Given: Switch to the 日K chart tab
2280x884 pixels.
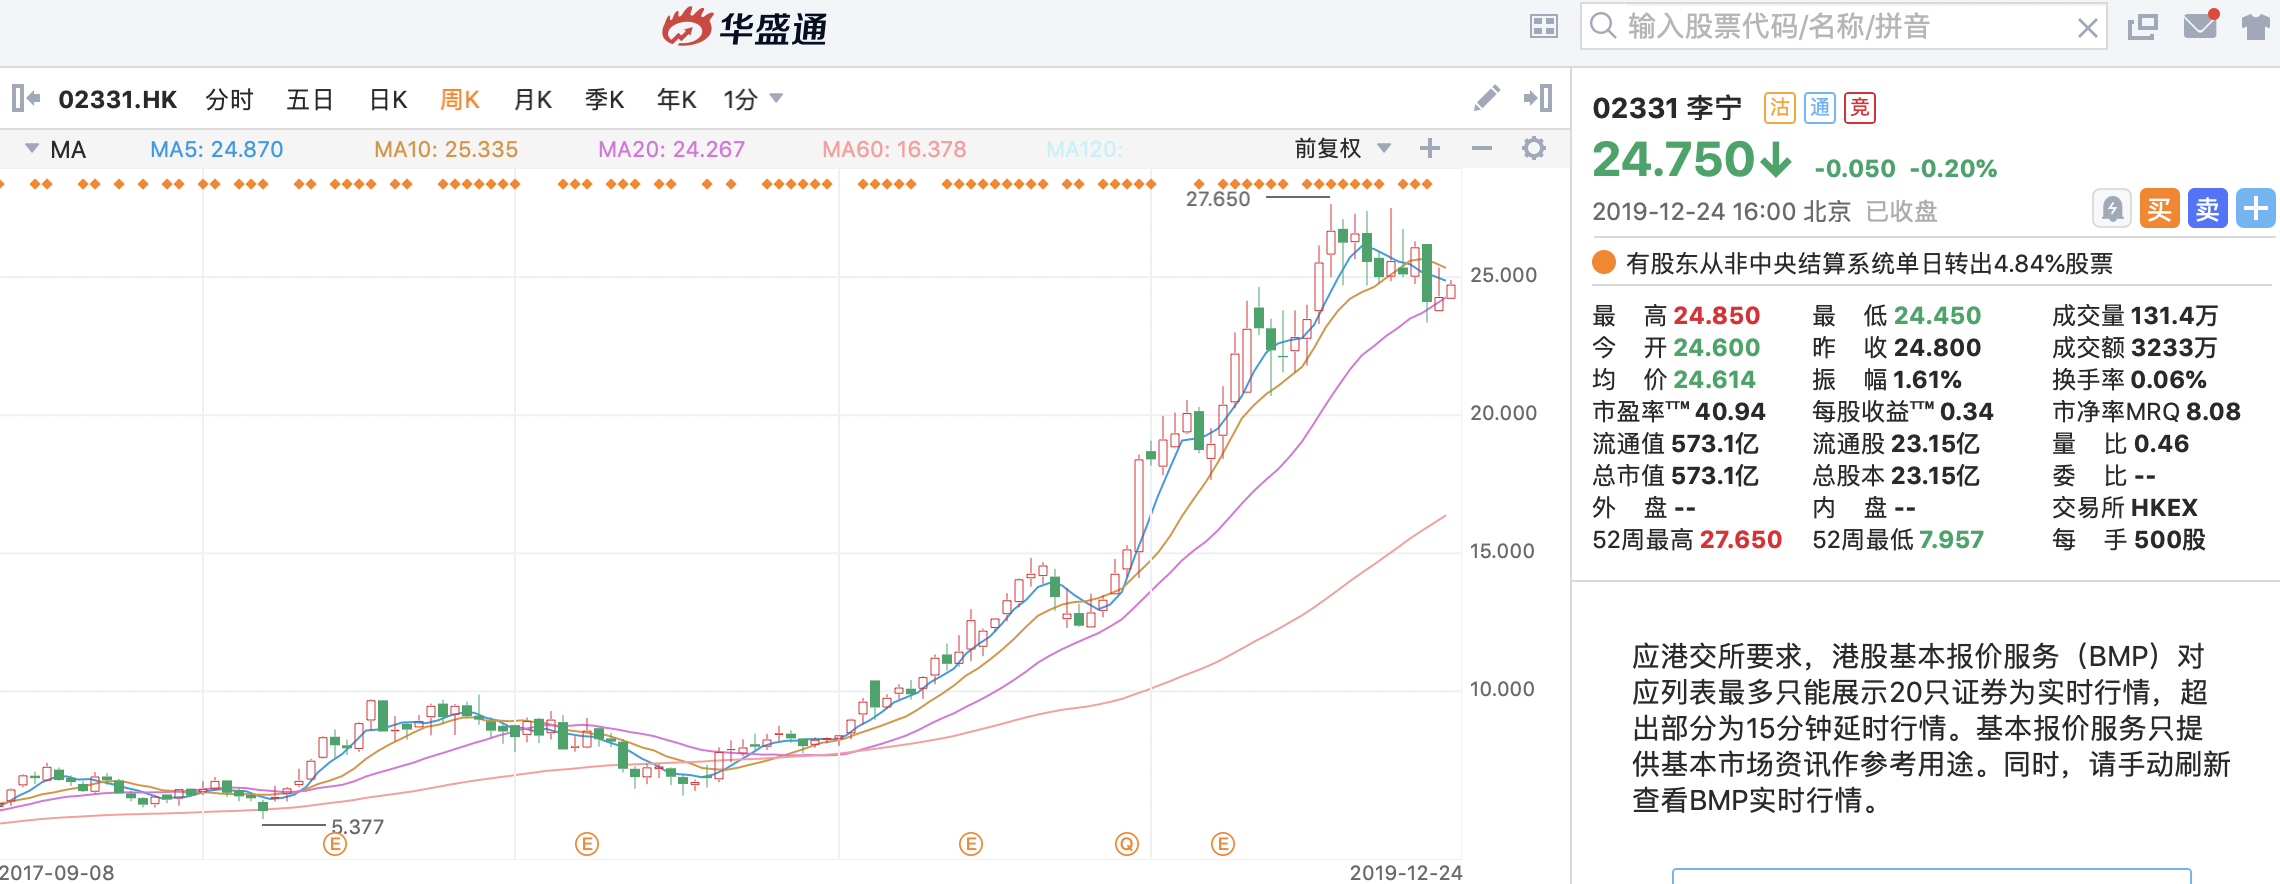Looking at the screenshot, I should tap(388, 100).
